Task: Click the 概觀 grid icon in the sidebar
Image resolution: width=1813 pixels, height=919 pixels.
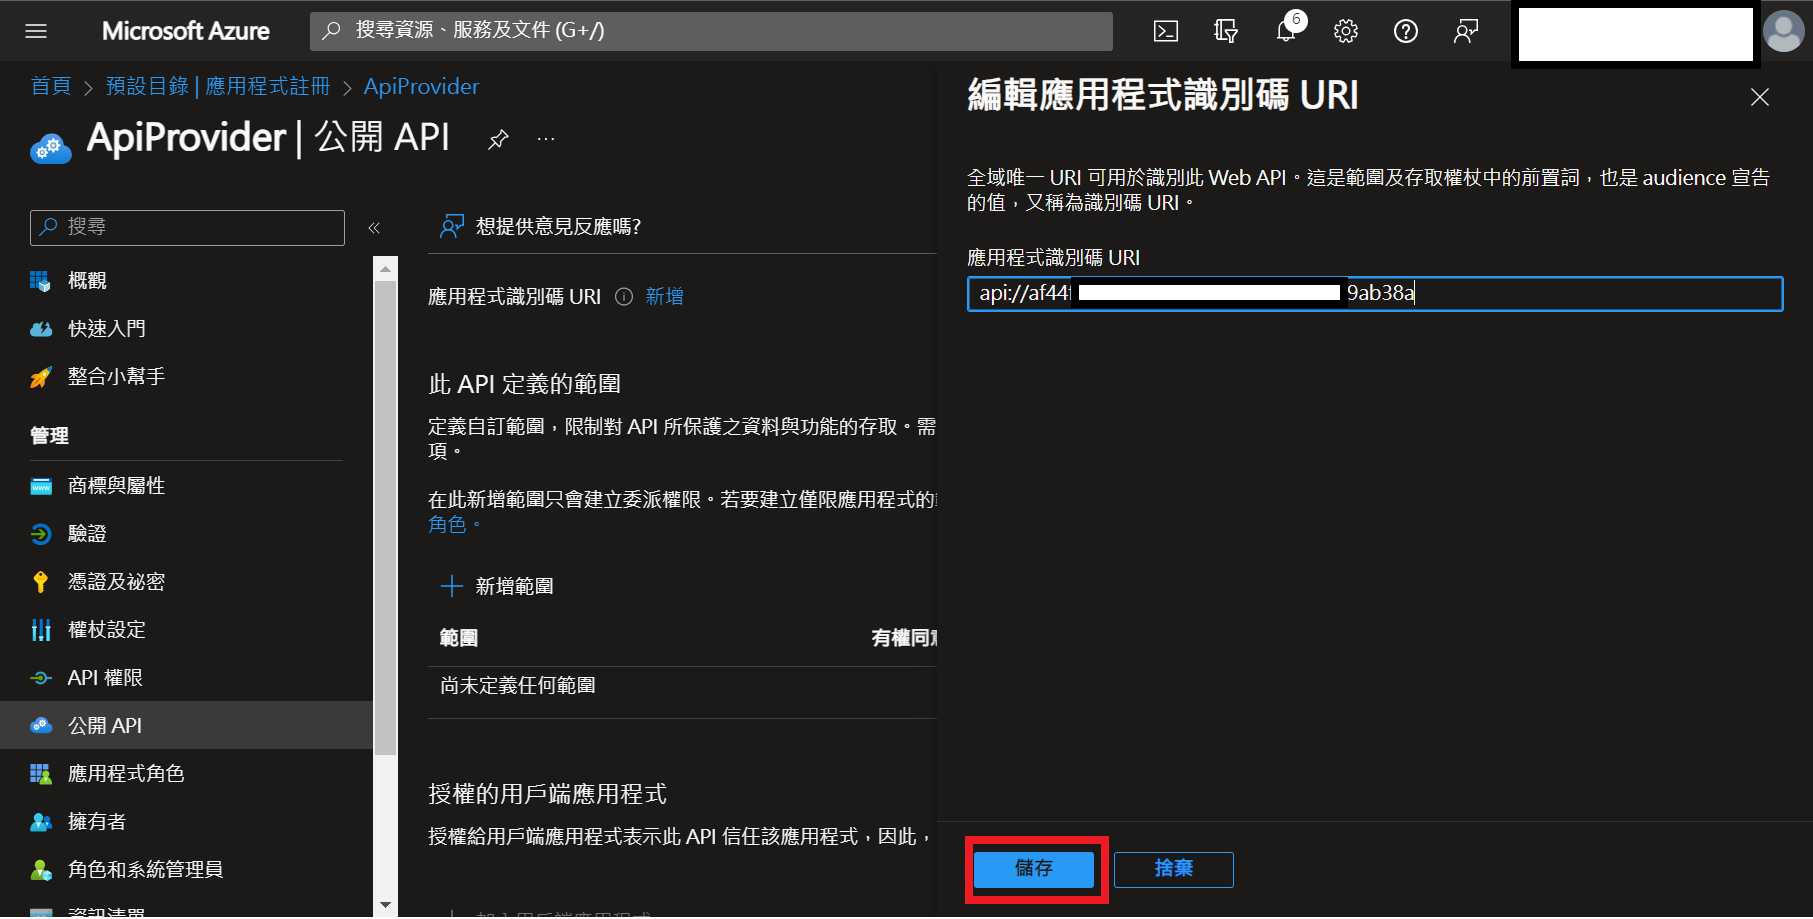Action: tap(41, 281)
